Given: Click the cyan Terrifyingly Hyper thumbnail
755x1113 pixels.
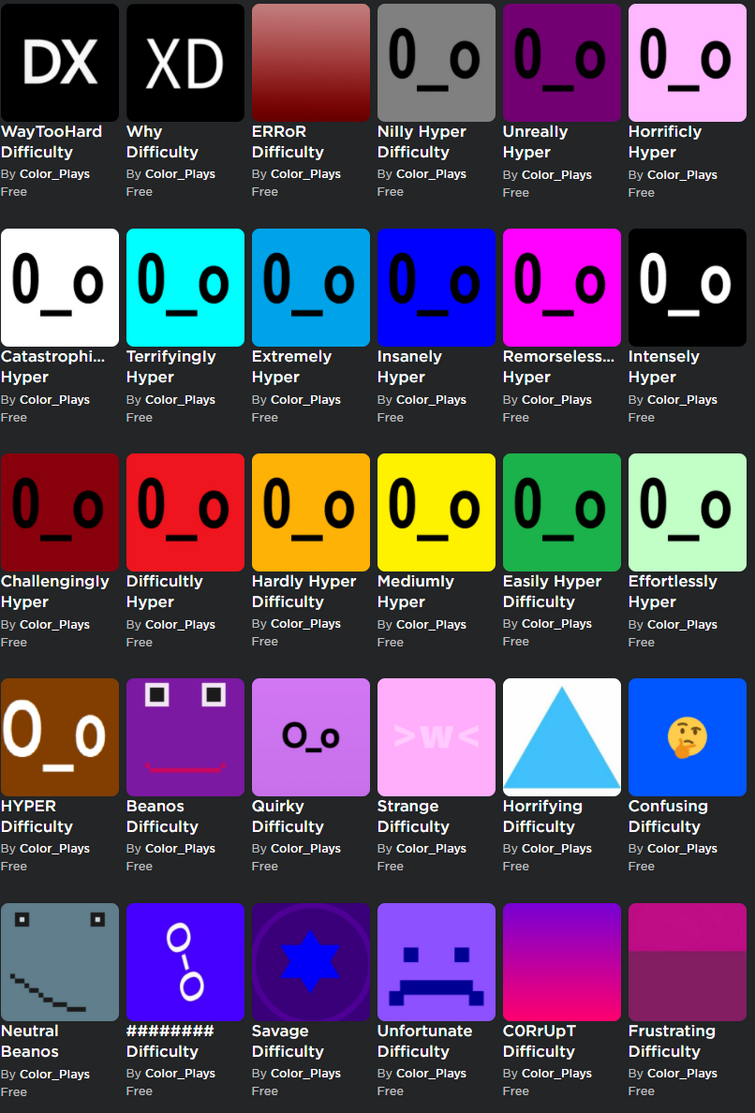Looking at the screenshot, I should tap(185, 287).
